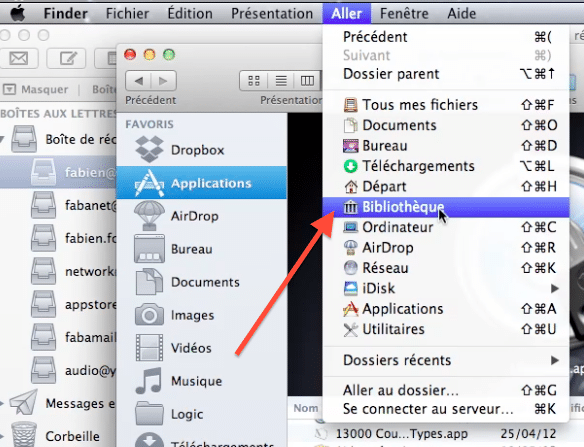Screen dimensions: 584x447
Task: Collapse the Boîte de réception tree
Action: (x=2, y=140)
